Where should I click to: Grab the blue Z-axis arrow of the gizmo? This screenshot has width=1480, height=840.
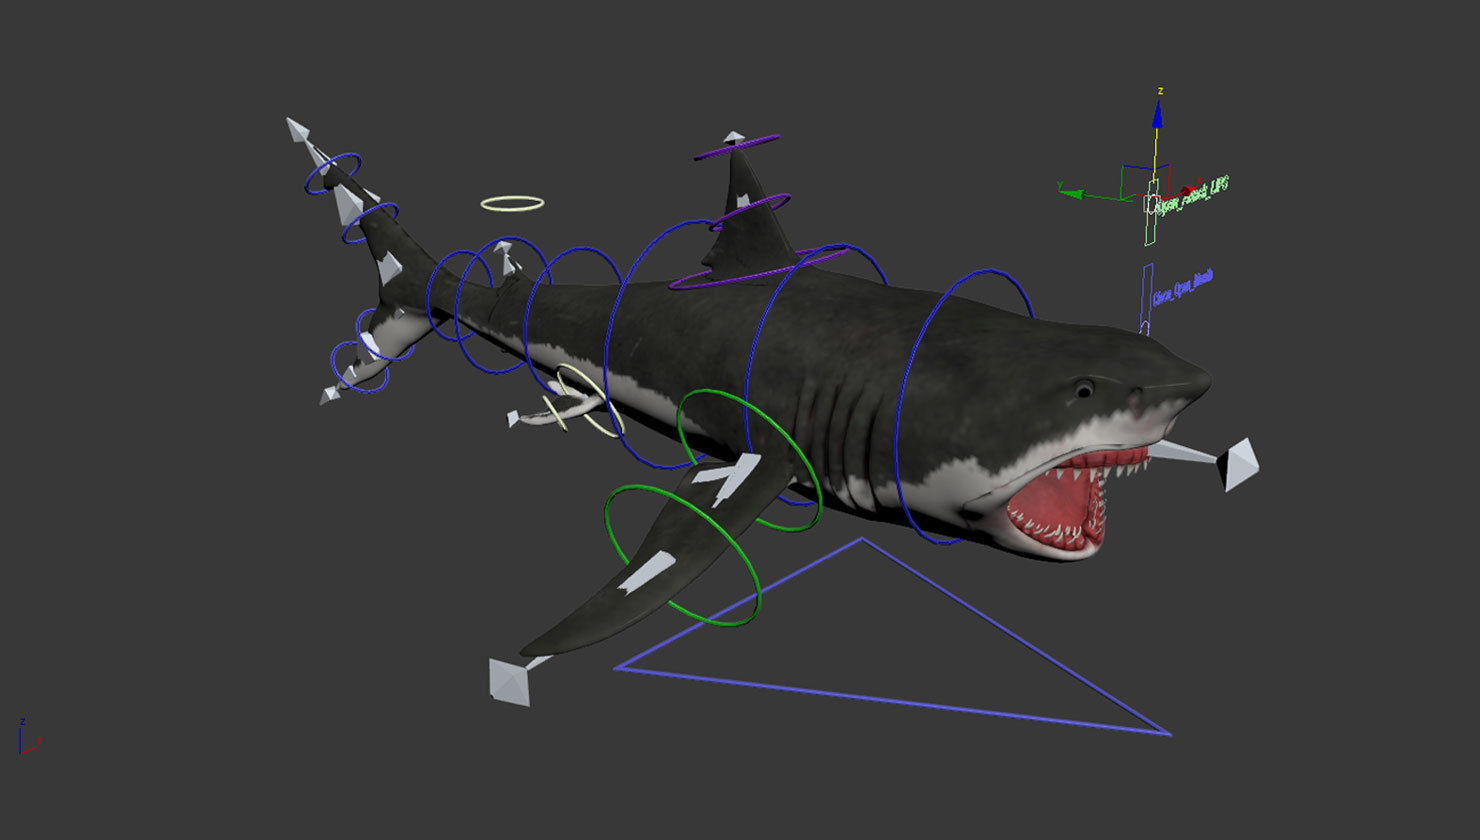click(x=1157, y=114)
